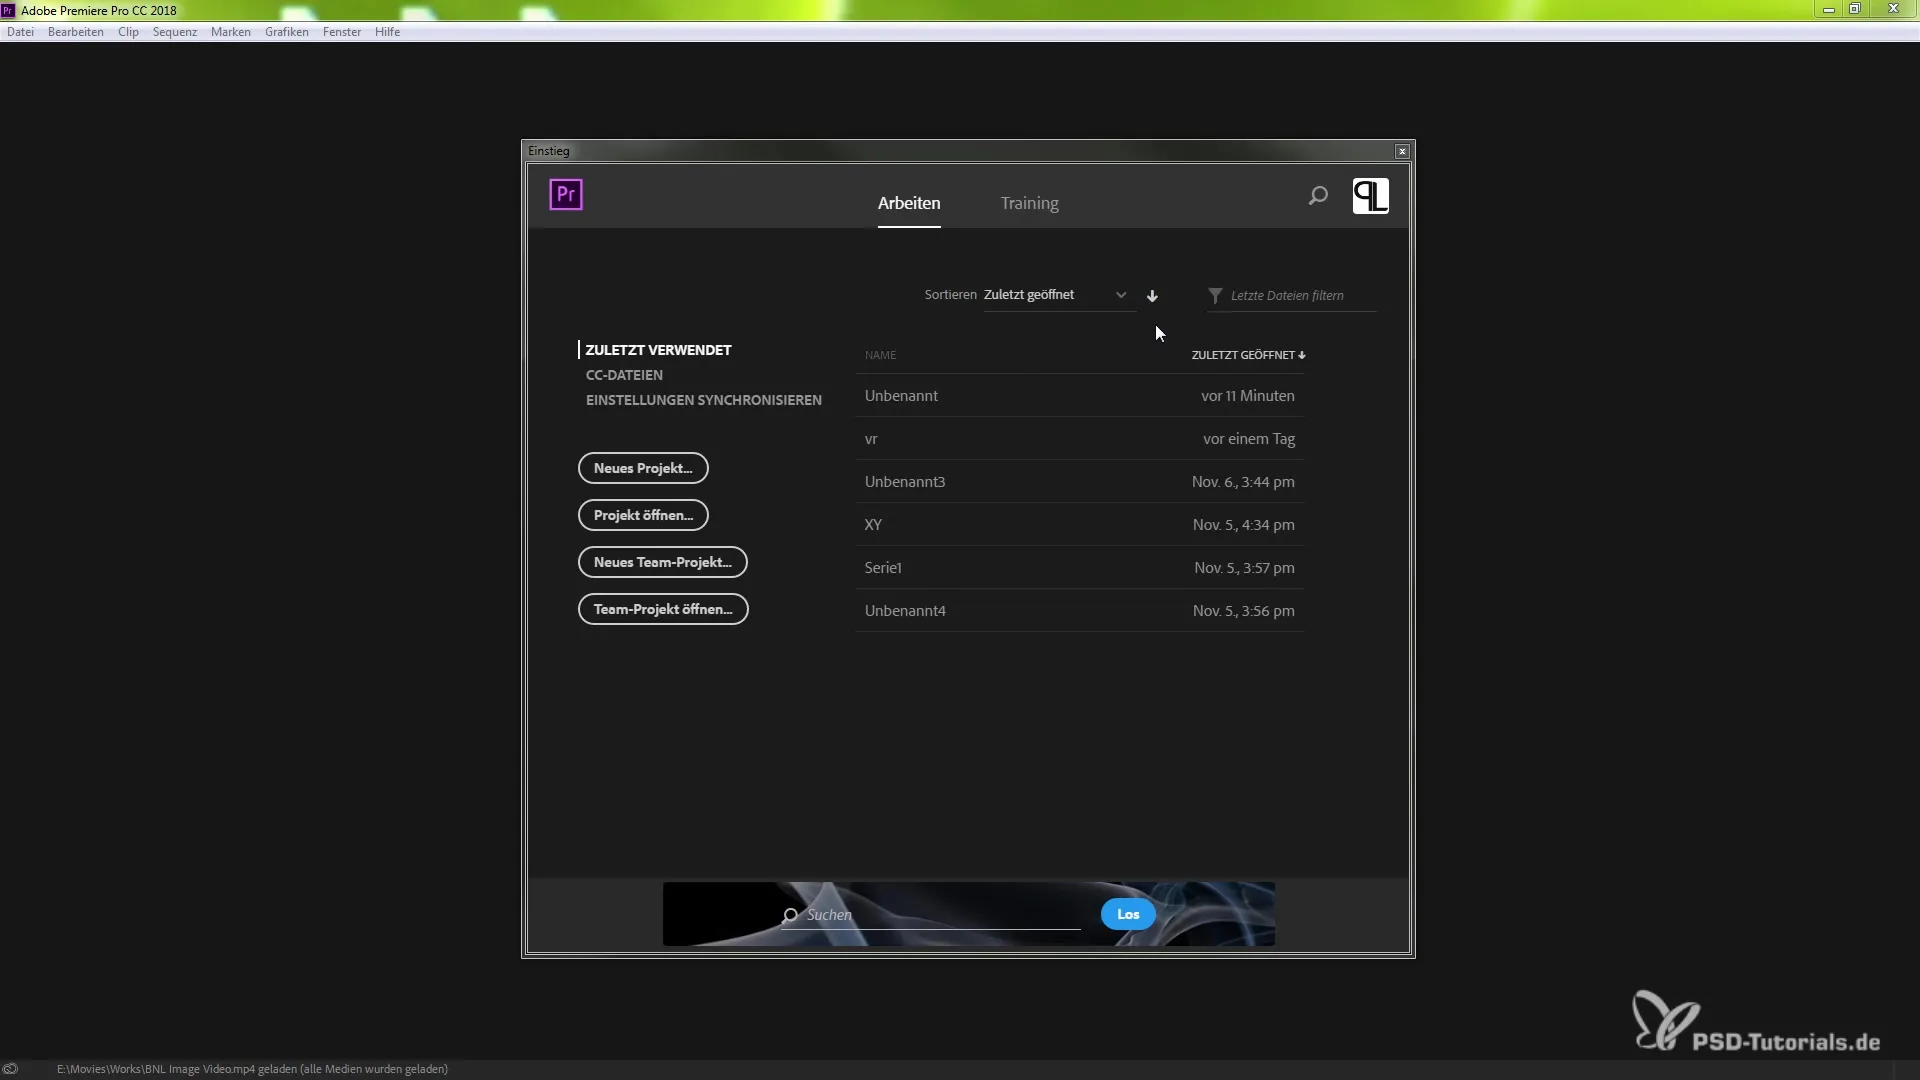Open the recent project Unbenannt3
Viewport: 1920px width, 1080px height.
tap(1079, 482)
